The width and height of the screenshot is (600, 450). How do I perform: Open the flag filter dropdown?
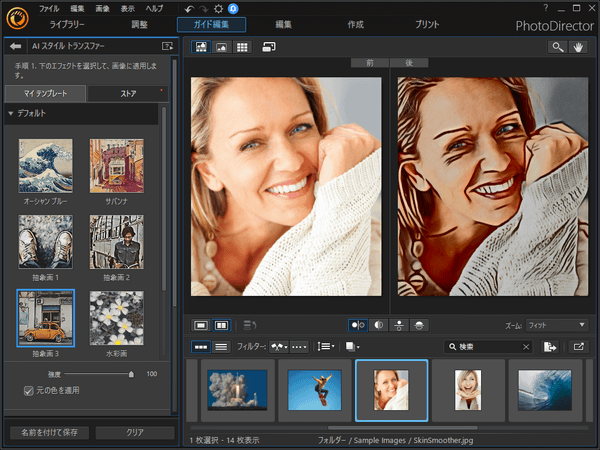(279, 347)
